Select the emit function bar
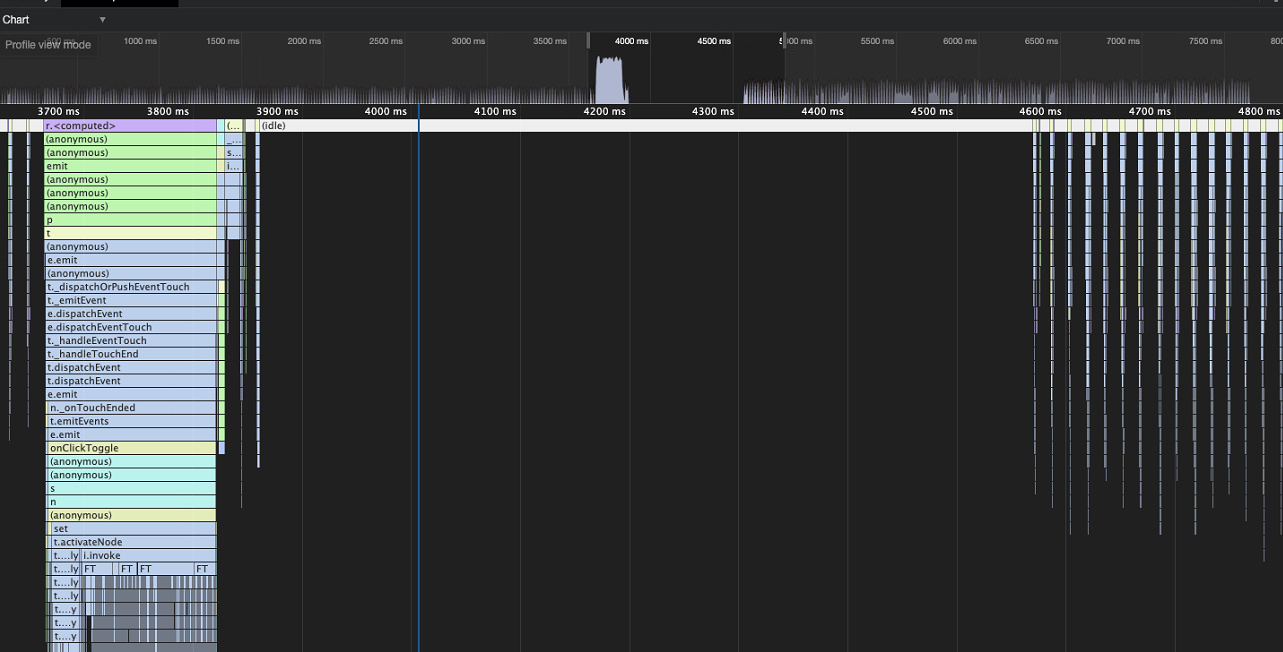Image resolution: width=1283 pixels, height=652 pixels. tap(130, 166)
